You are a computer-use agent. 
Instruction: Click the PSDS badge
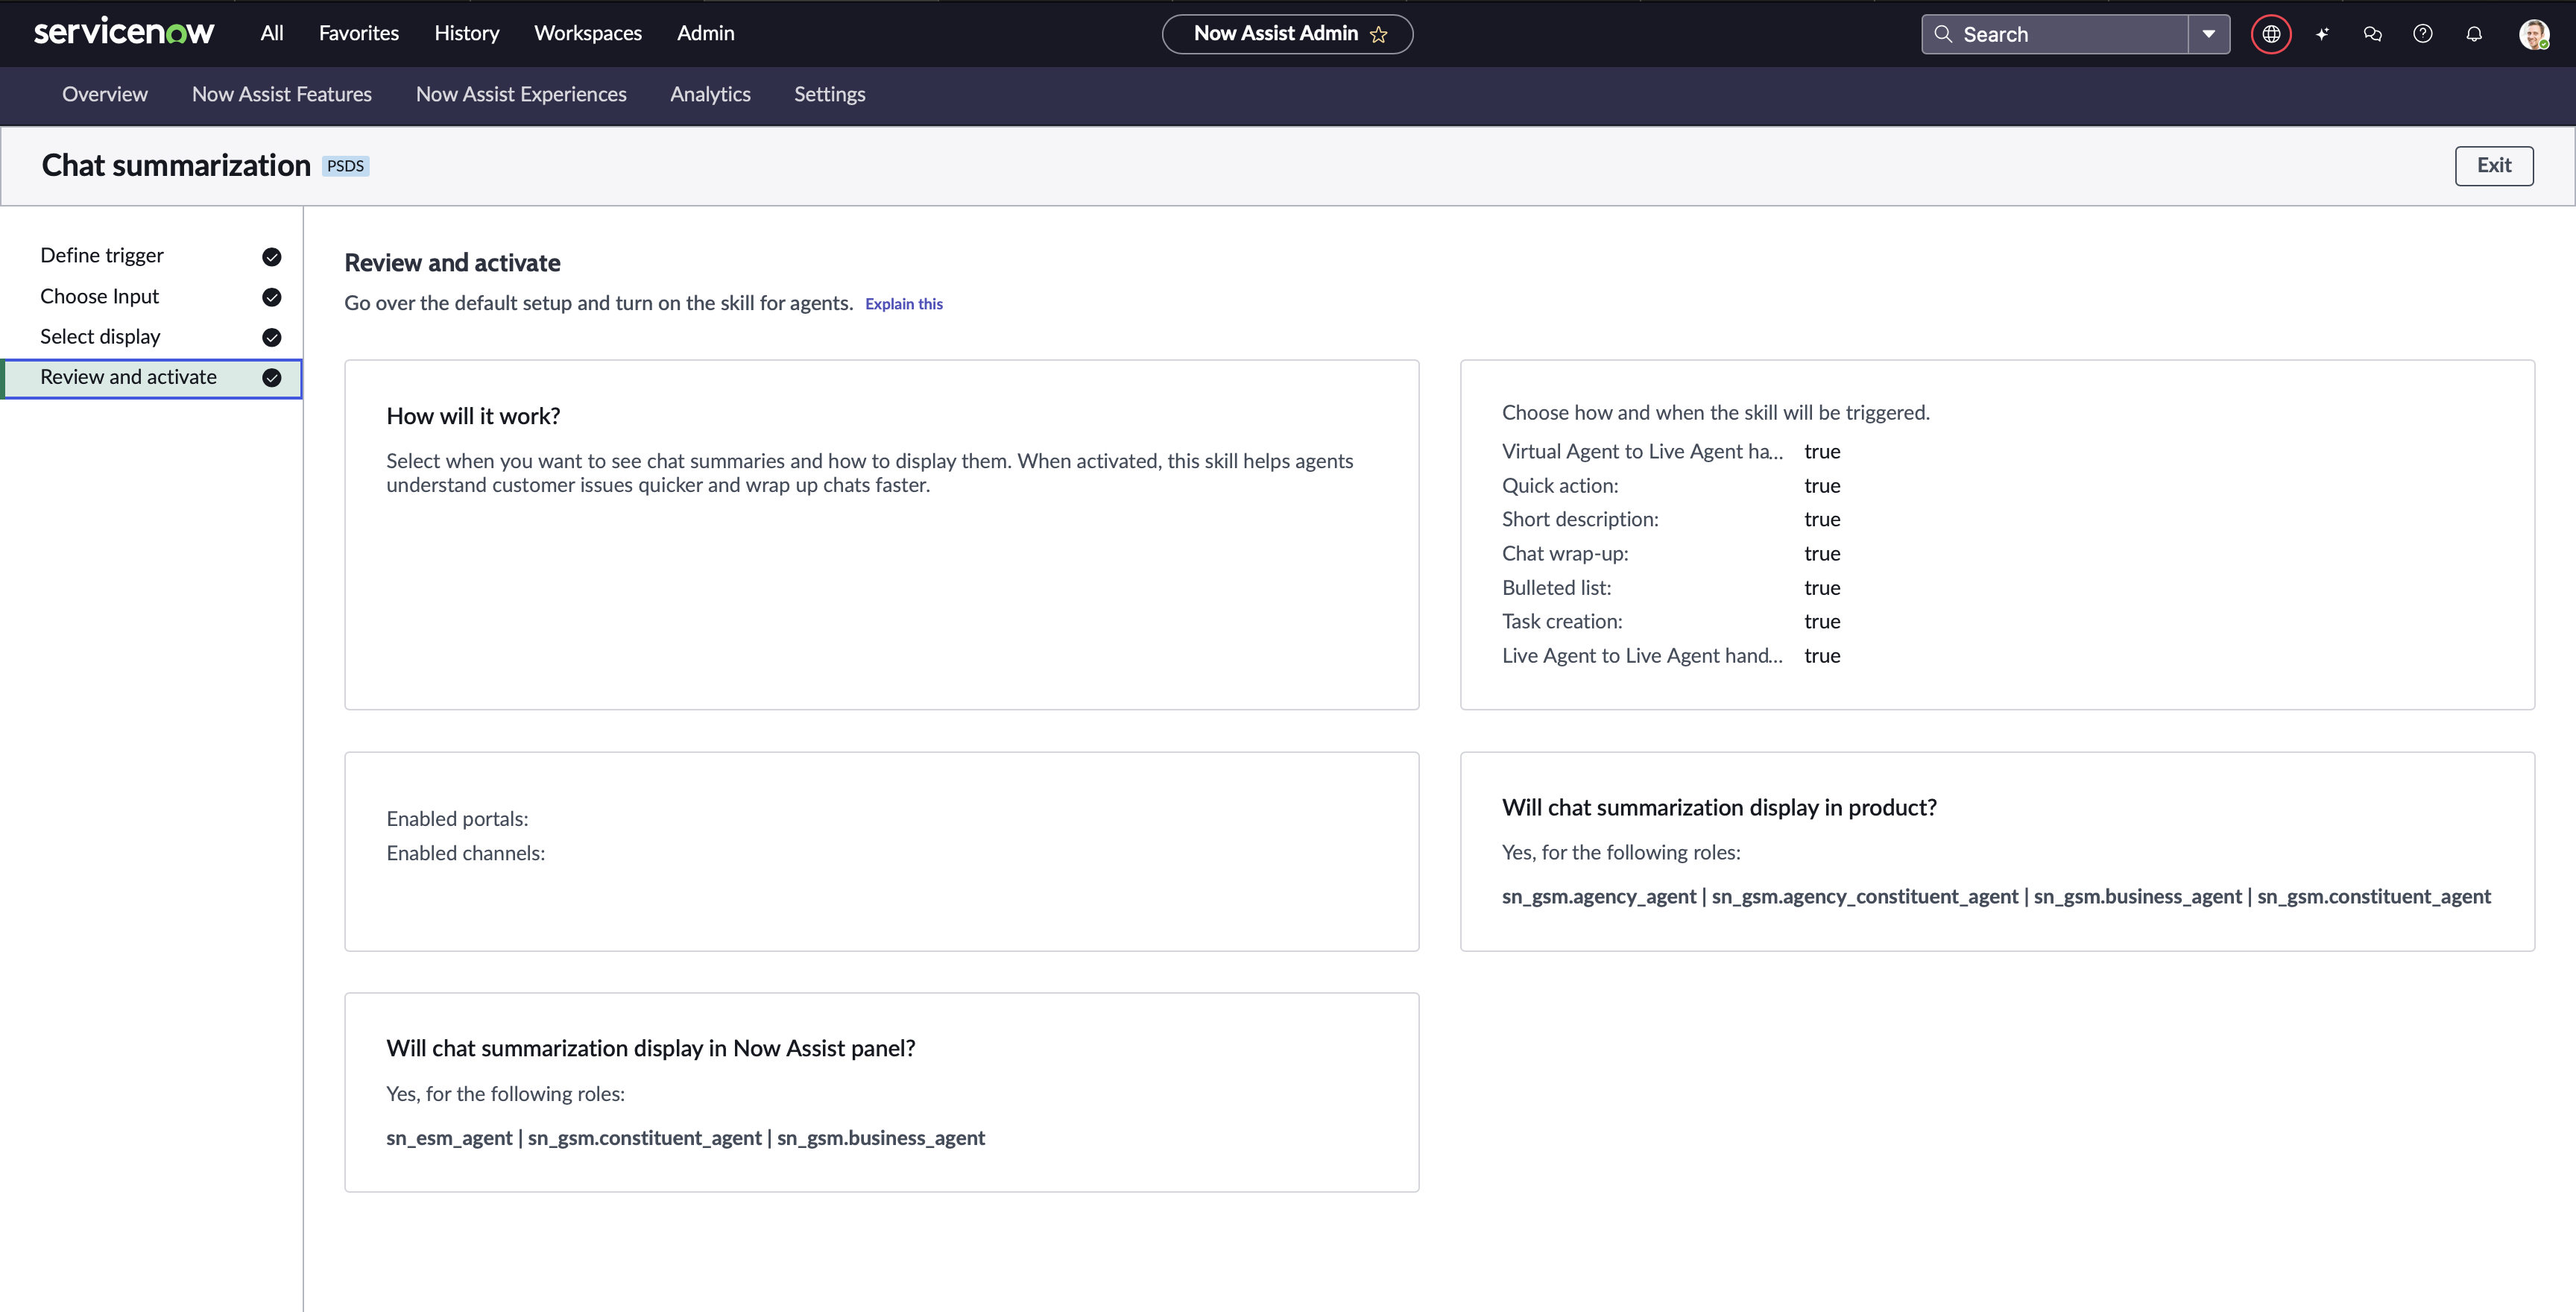(x=346, y=166)
